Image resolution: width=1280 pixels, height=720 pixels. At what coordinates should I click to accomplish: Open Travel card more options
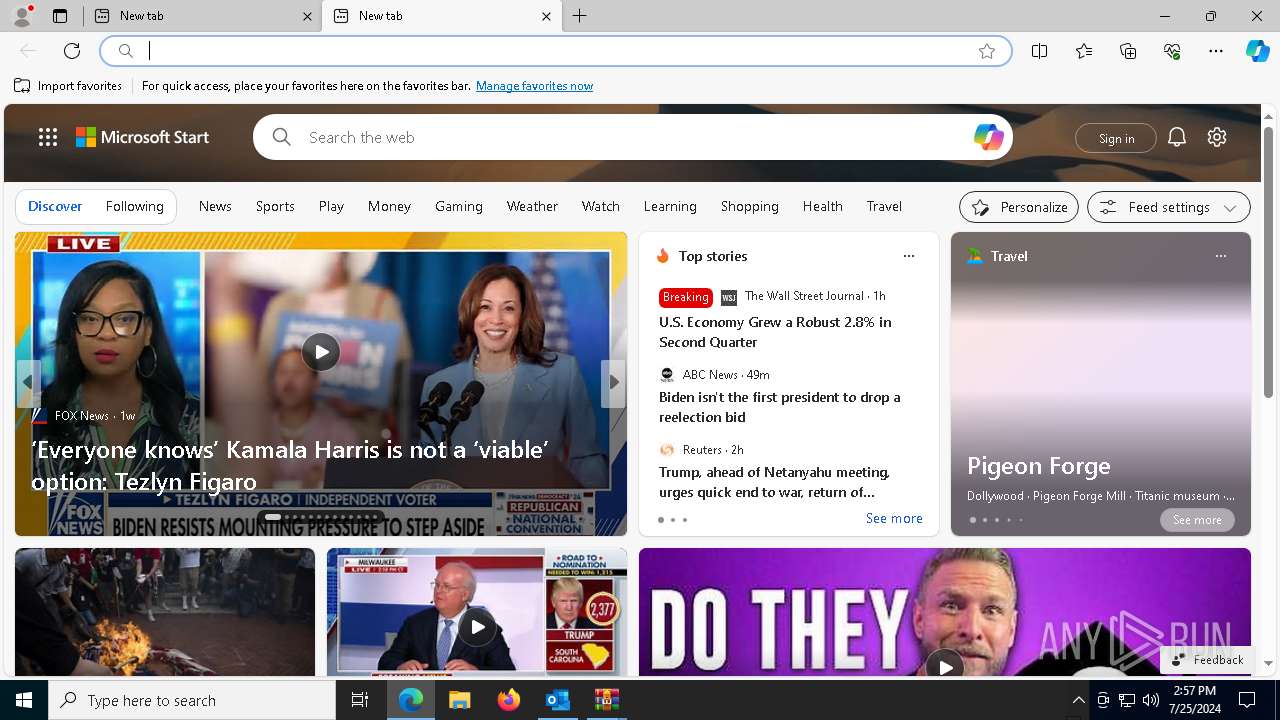(1221, 256)
